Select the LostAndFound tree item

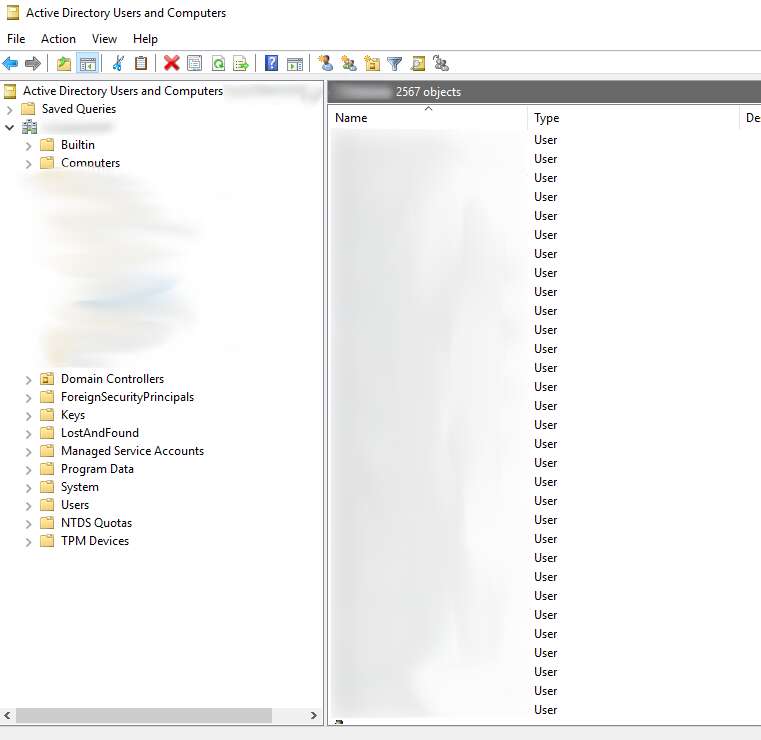click(99, 432)
